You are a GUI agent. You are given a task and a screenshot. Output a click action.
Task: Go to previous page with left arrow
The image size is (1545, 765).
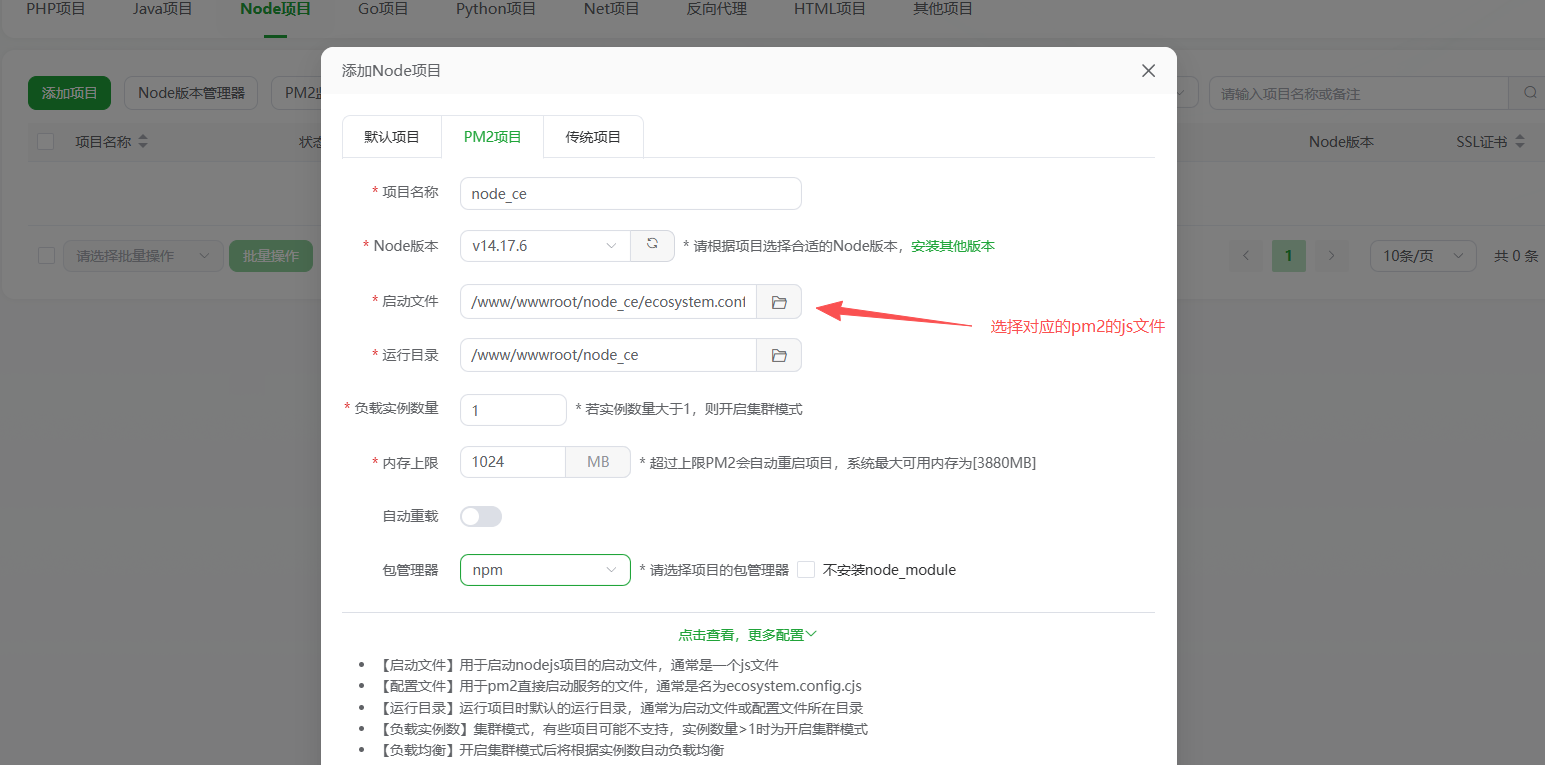(1245, 255)
